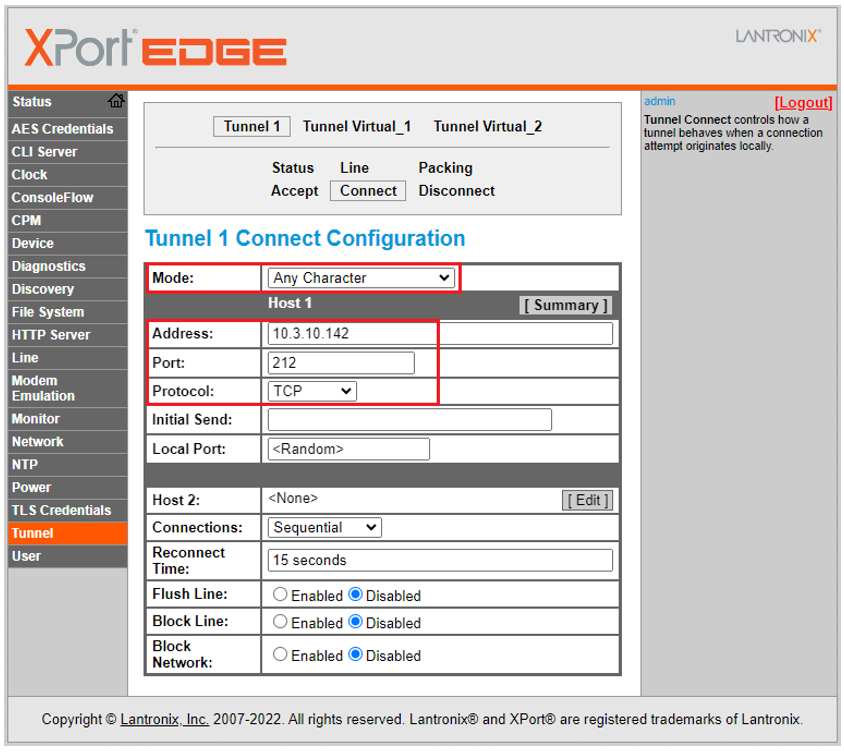This screenshot has width=844, height=752.
Task: Select Disabled for Flush Line
Action: click(x=355, y=594)
